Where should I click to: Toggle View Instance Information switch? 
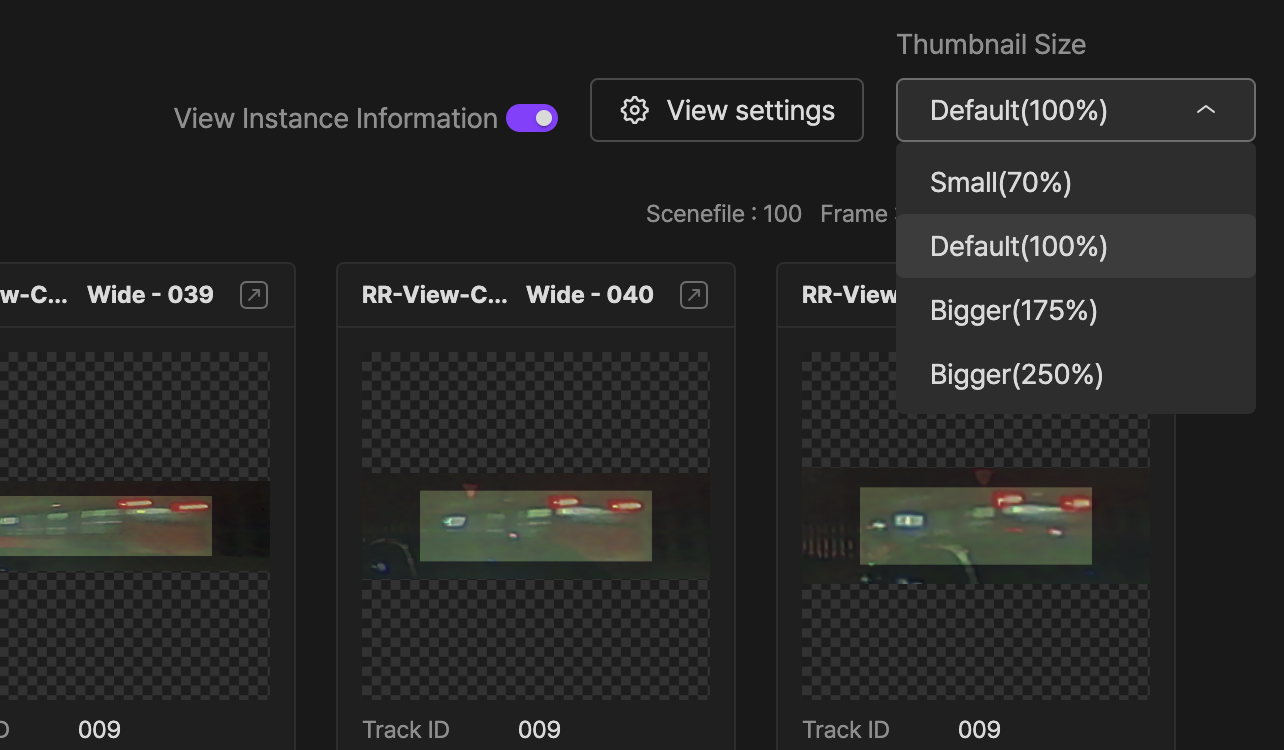(x=532, y=118)
